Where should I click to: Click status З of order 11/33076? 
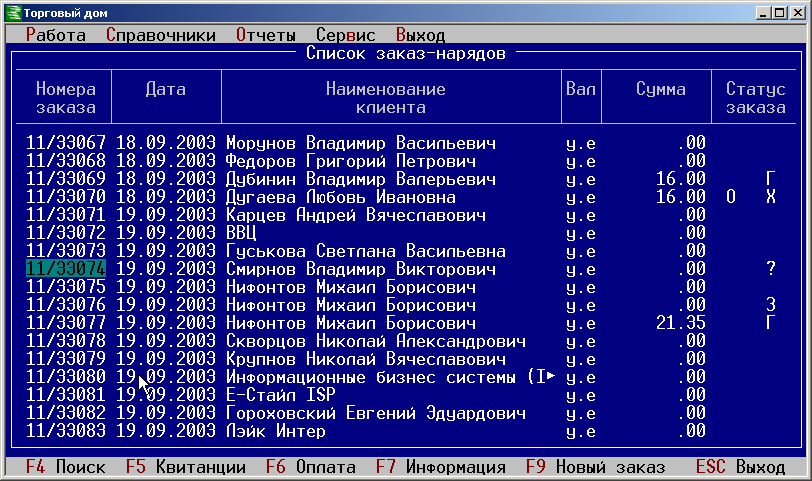[771, 304]
